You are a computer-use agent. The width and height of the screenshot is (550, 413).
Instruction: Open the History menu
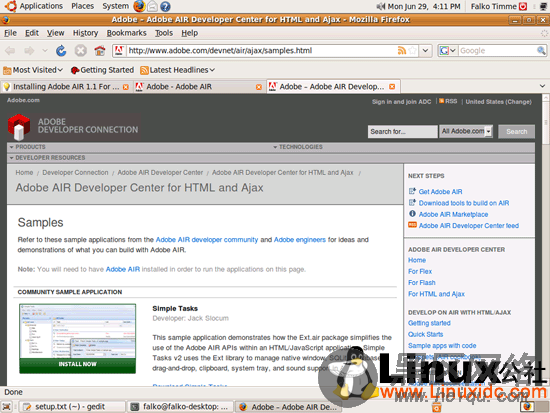(85, 33)
